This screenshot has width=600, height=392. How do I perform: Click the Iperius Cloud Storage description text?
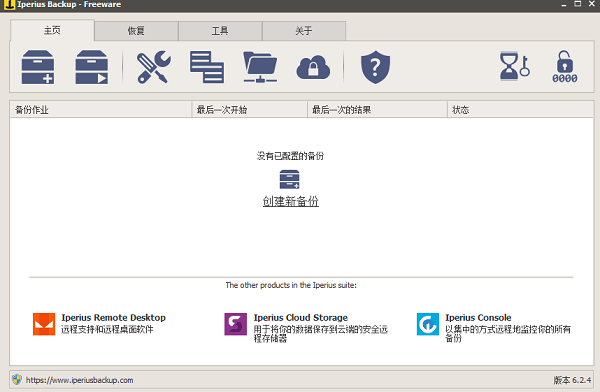[x=321, y=333]
